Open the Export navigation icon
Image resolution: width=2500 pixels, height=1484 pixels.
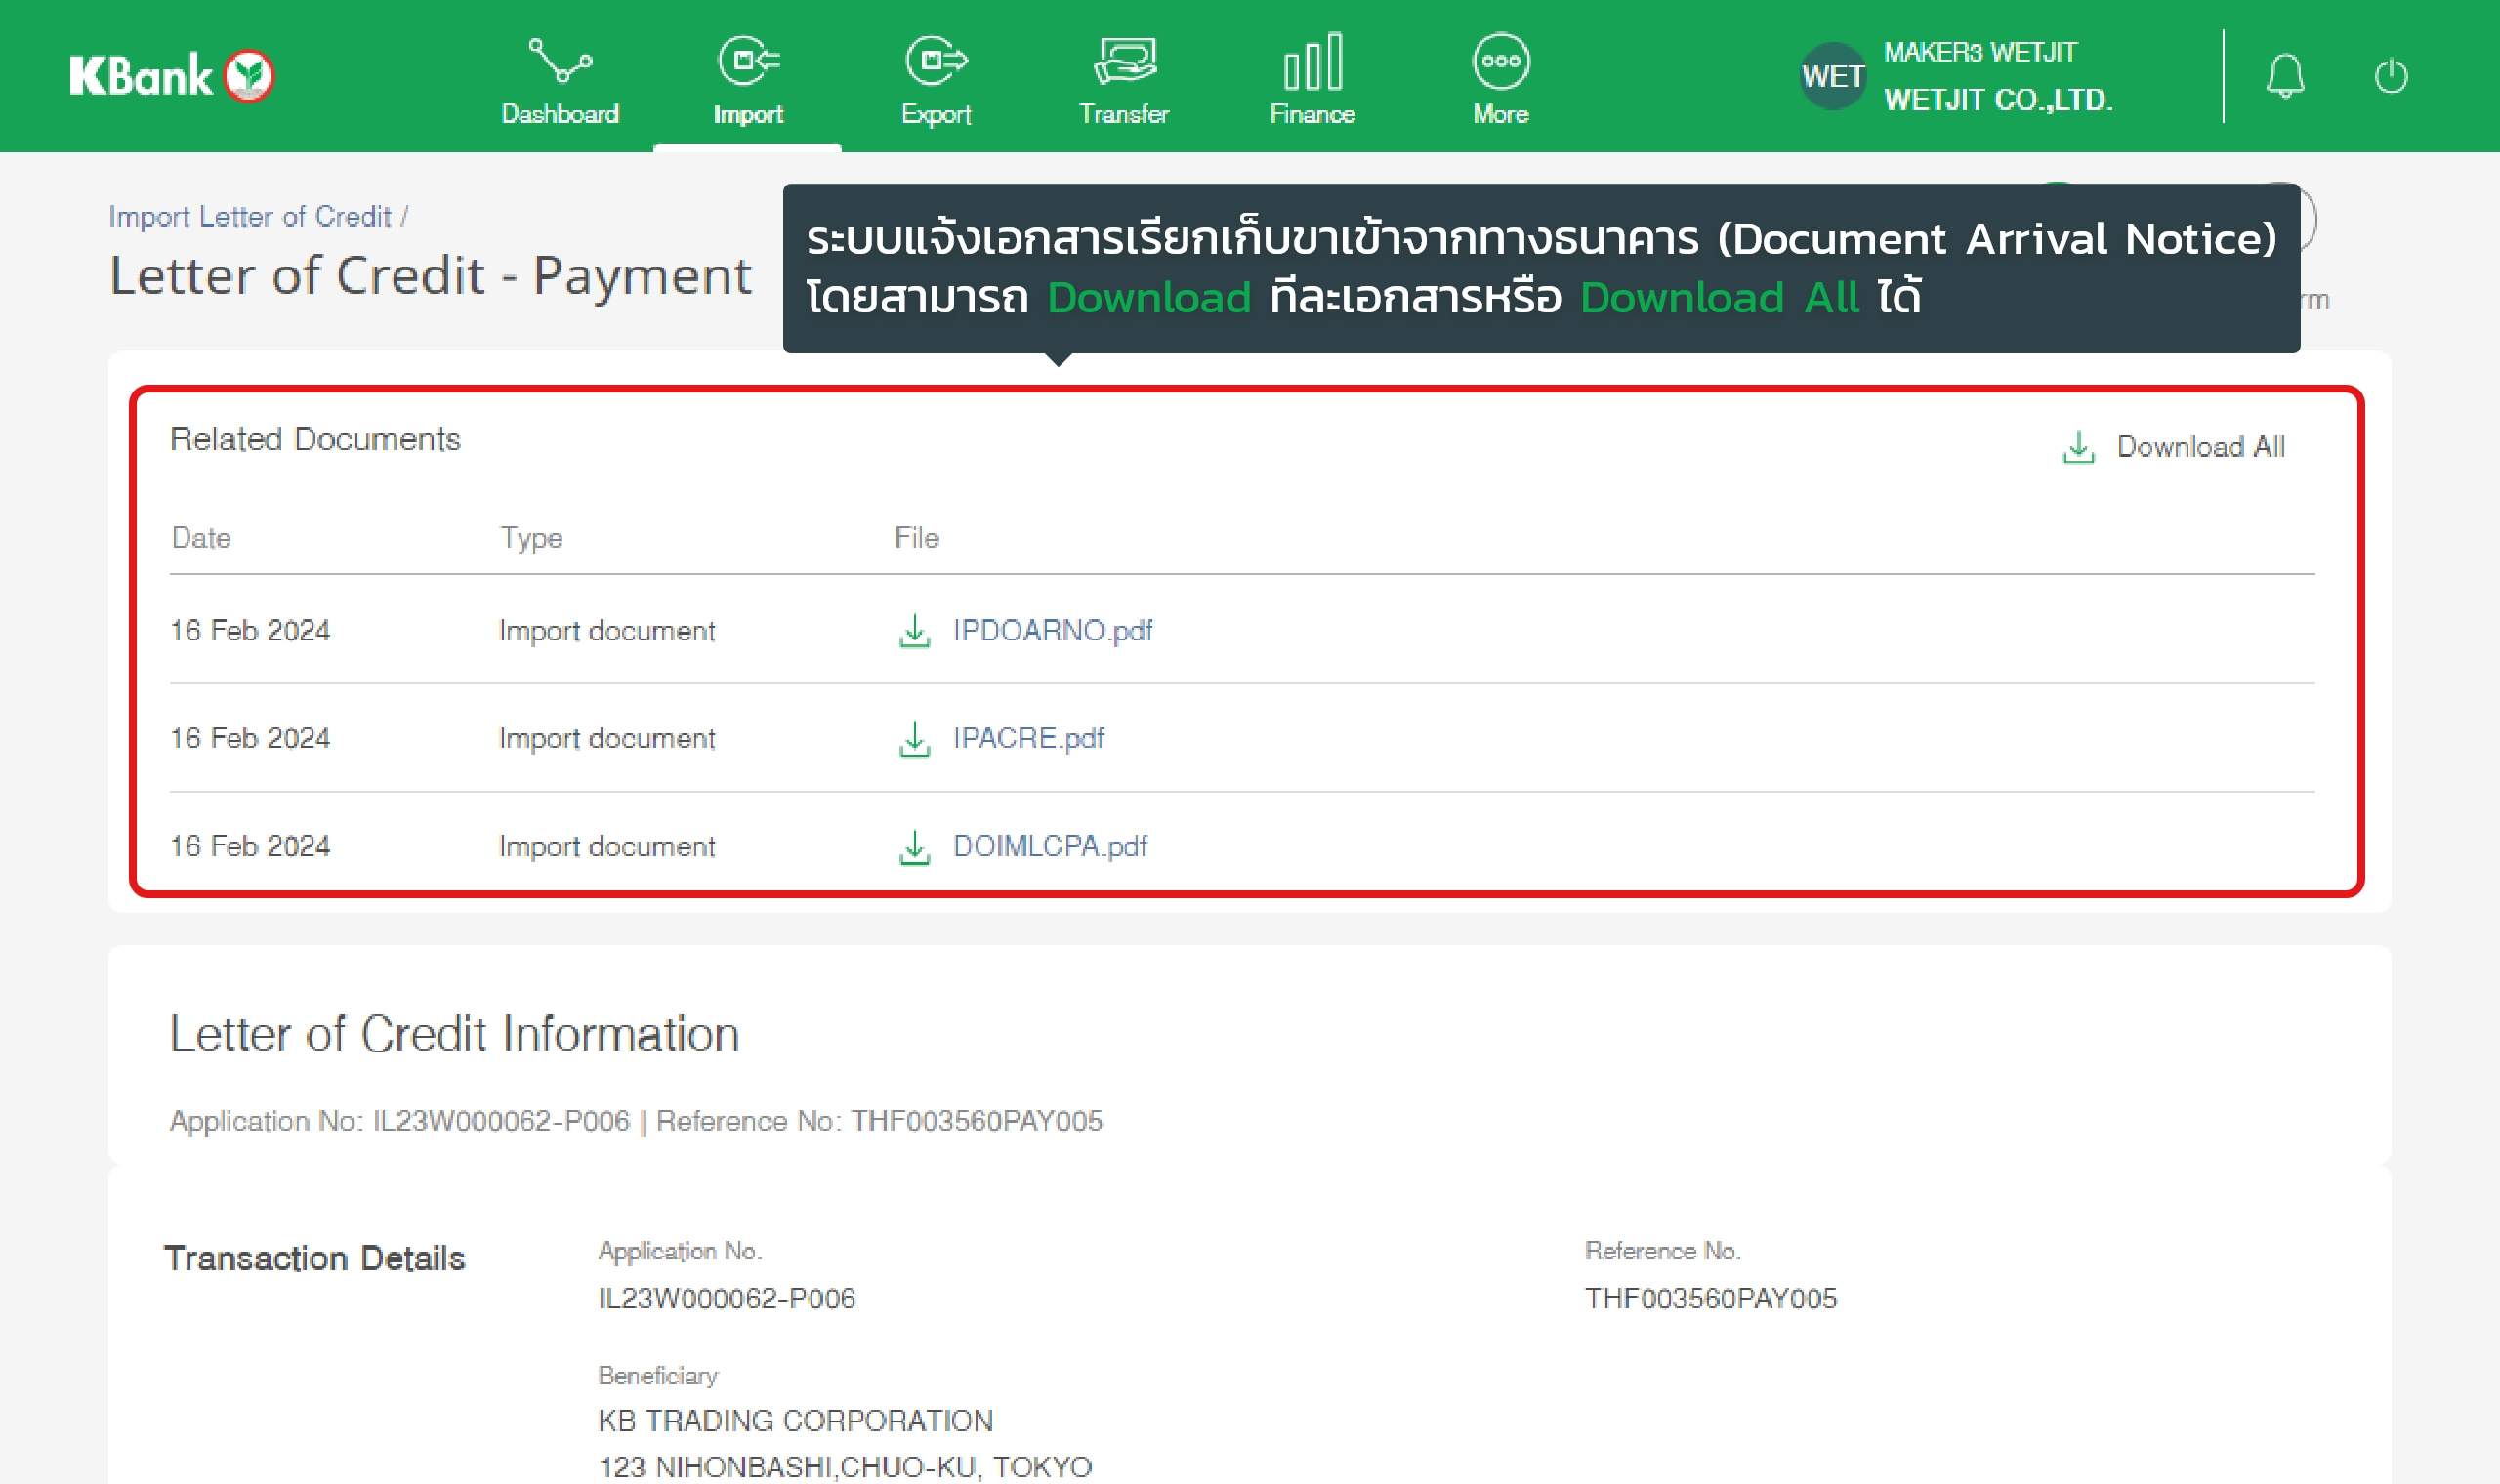pos(936,61)
